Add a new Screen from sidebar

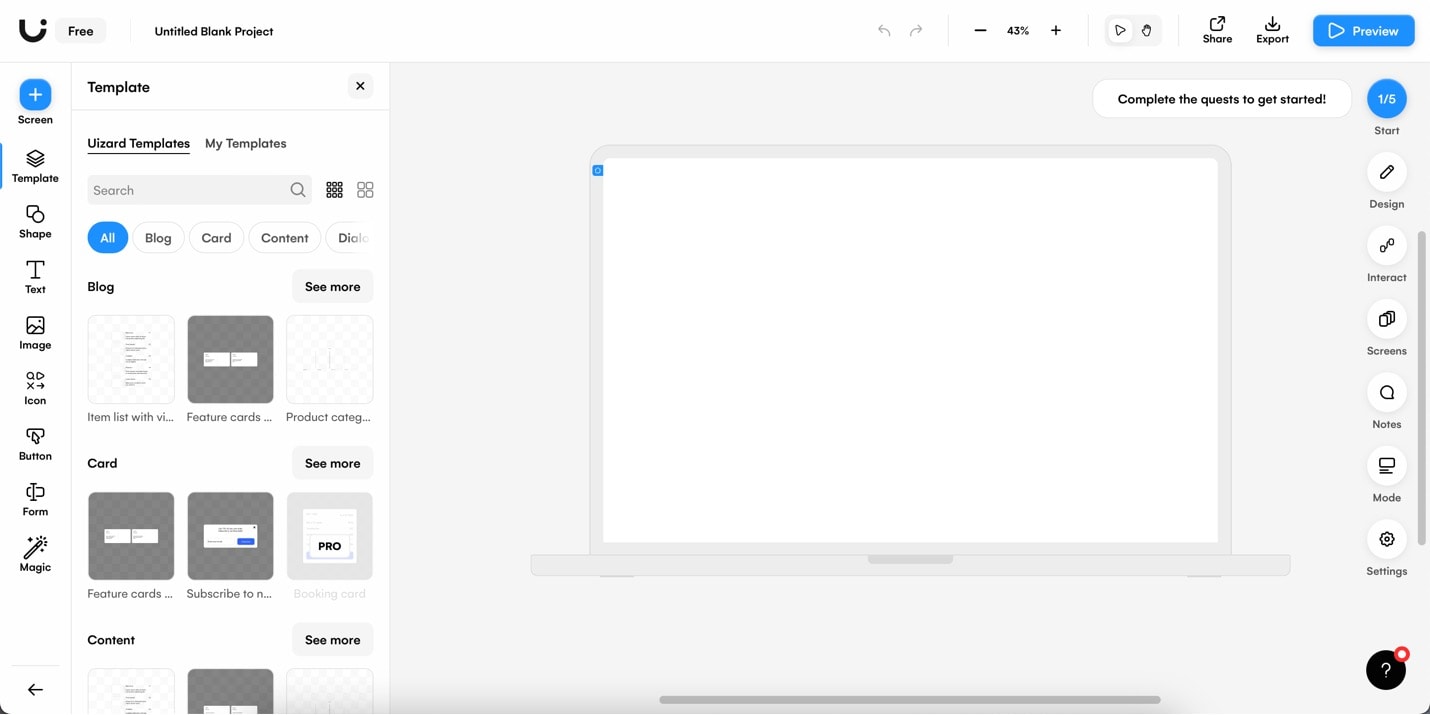click(x=35, y=102)
